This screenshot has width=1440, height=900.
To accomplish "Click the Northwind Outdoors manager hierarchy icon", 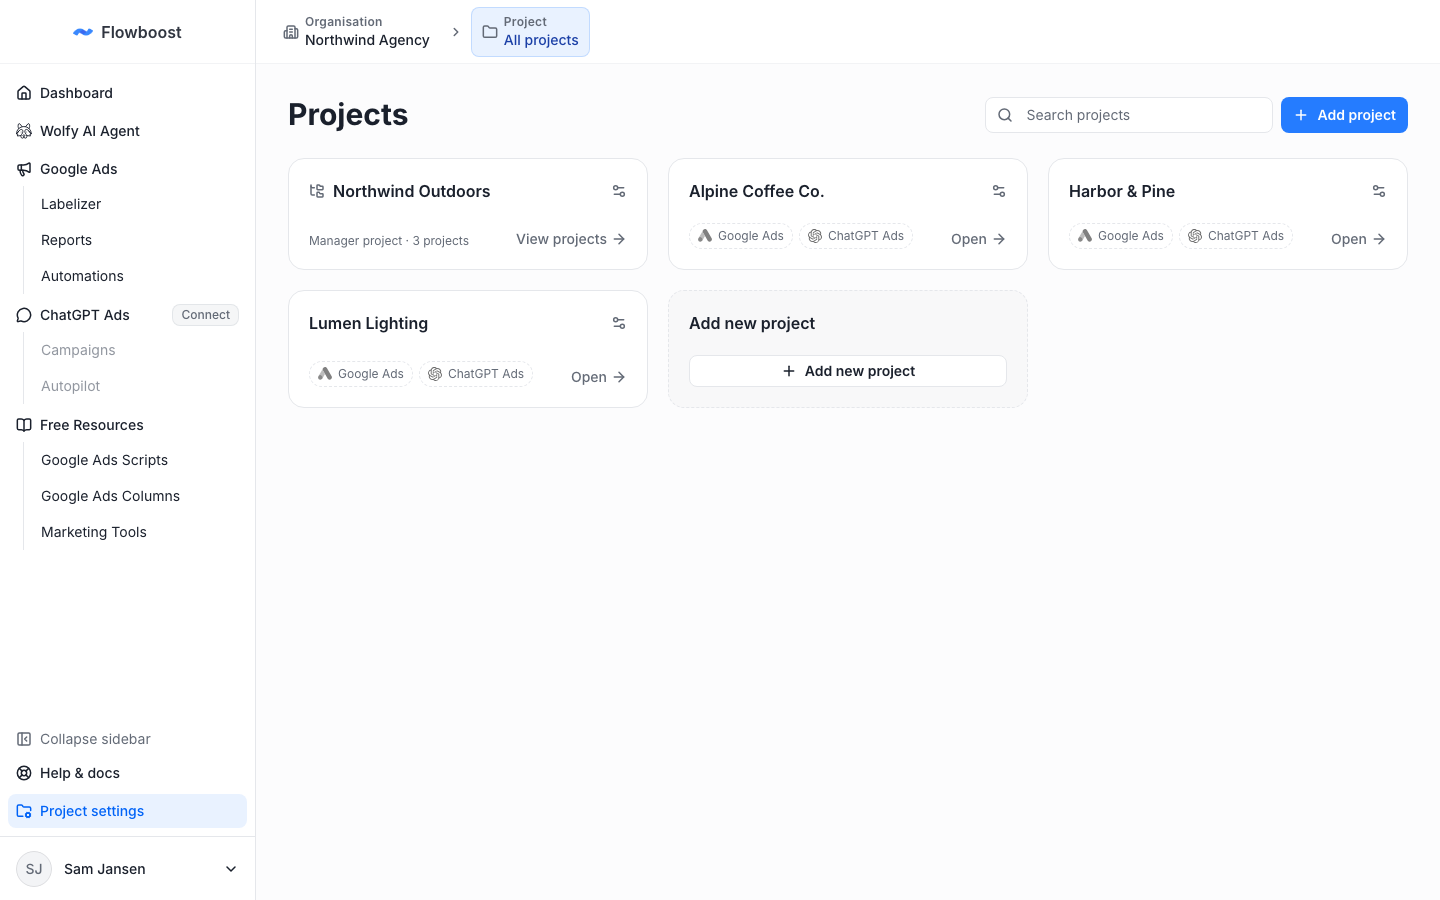I will (317, 191).
